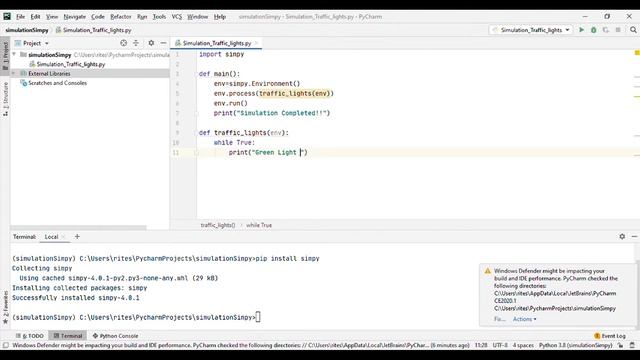Viewport: 640px width, 360px height.
Task: Click the warning icon in notification
Action: click(487, 271)
